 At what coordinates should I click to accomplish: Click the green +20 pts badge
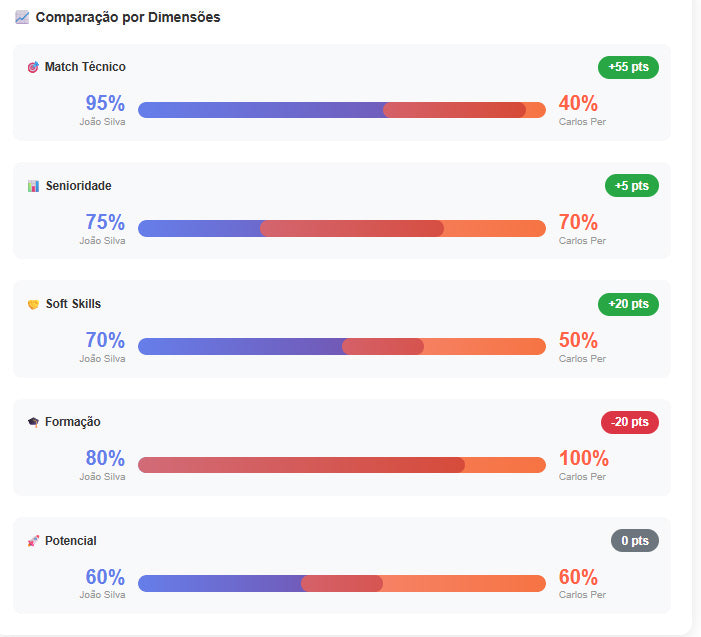pyautogui.click(x=628, y=304)
